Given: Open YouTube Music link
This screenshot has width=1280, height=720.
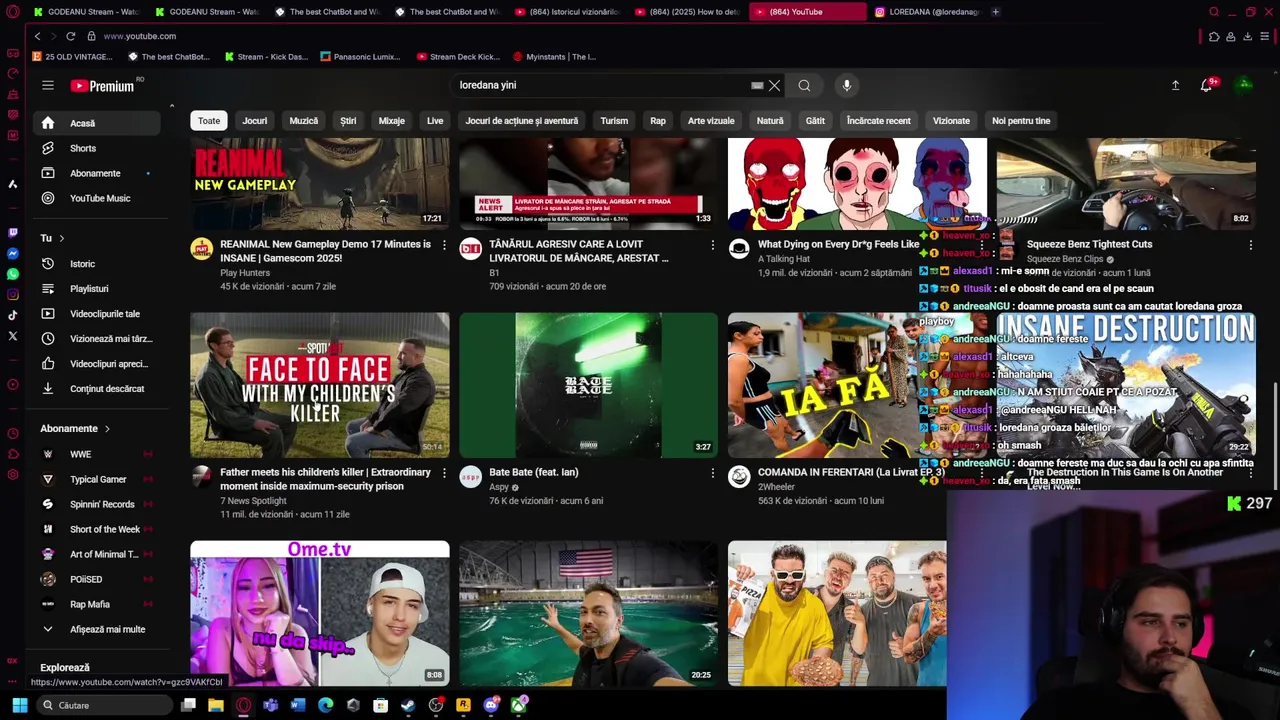Looking at the screenshot, I should [x=95, y=198].
